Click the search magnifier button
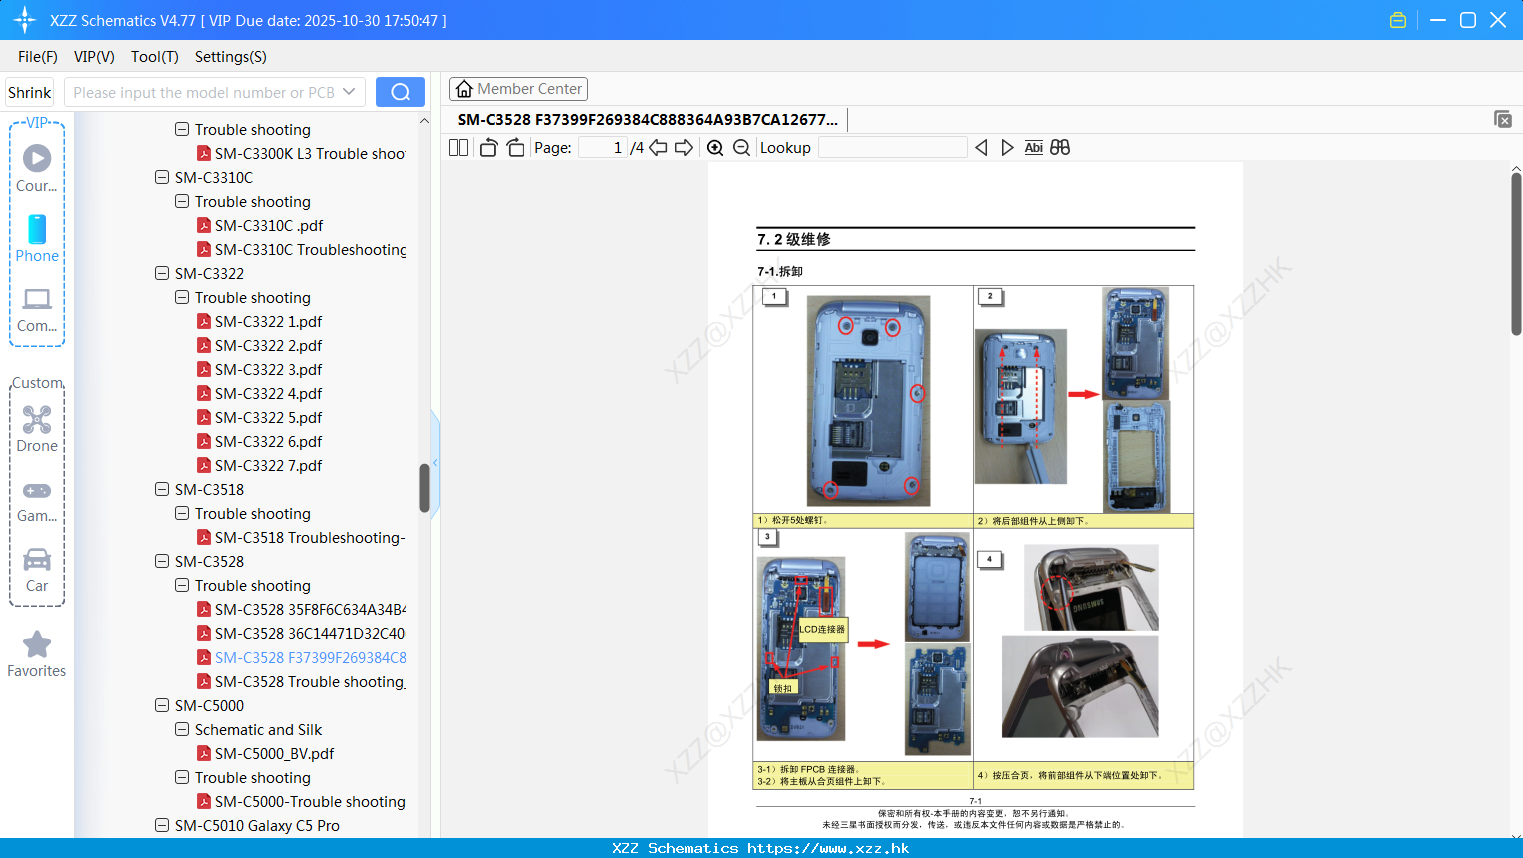The image size is (1523, 858). (x=400, y=92)
